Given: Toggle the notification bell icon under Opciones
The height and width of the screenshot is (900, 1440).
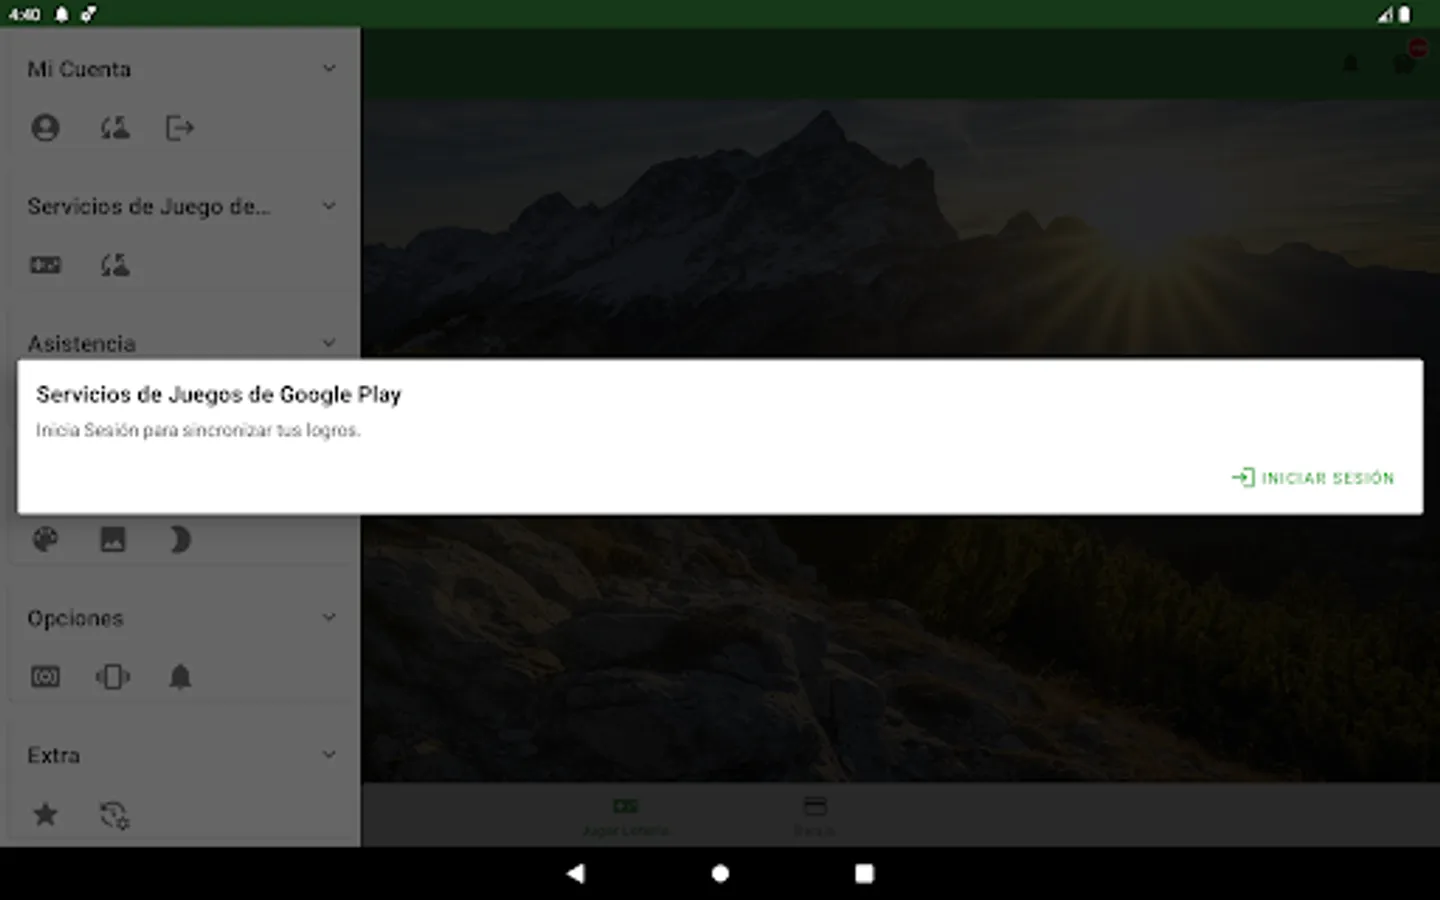Looking at the screenshot, I should [x=180, y=677].
